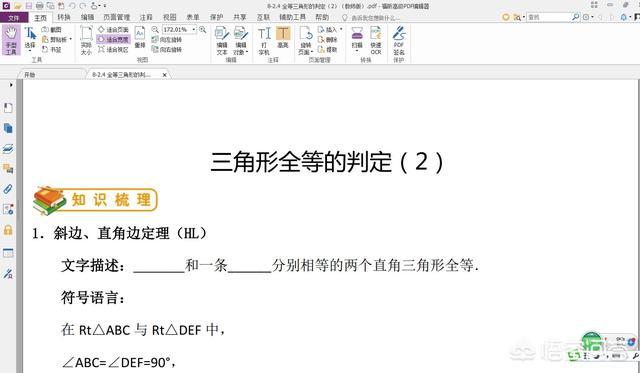The height and width of the screenshot is (373, 640).
Task: Switch to the Page Management (页面管理) tab
Action: [x=116, y=17]
